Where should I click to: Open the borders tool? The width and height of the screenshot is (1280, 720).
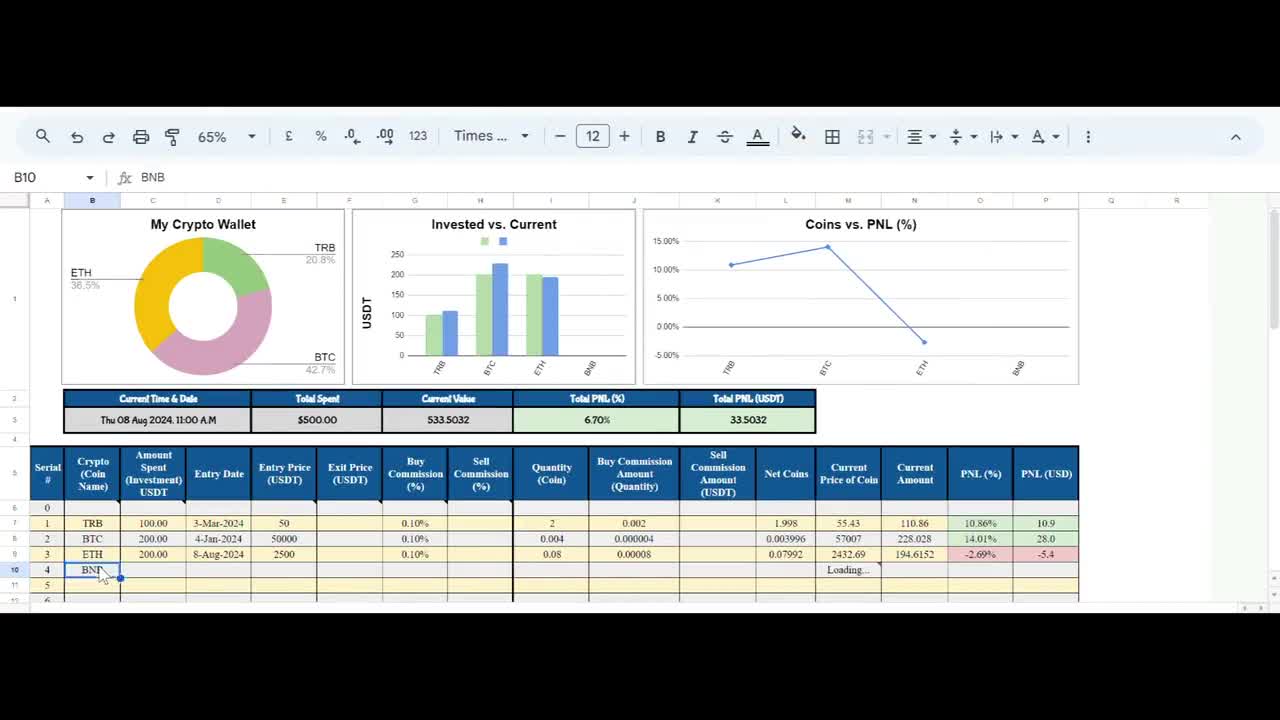[832, 136]
